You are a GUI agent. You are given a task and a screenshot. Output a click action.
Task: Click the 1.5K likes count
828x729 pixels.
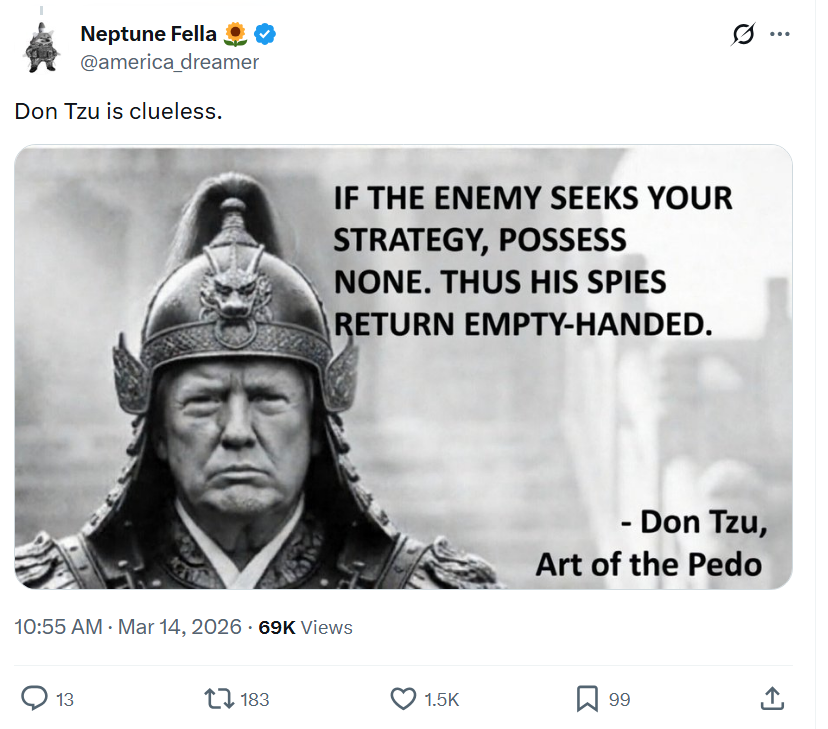pyautogui.click(x=441, y=699)
